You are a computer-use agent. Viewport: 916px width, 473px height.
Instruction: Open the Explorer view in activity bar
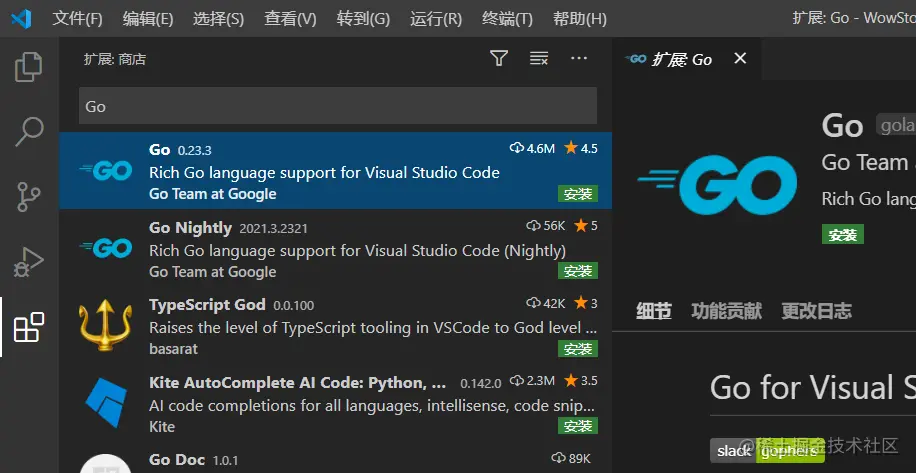(29, 67)
